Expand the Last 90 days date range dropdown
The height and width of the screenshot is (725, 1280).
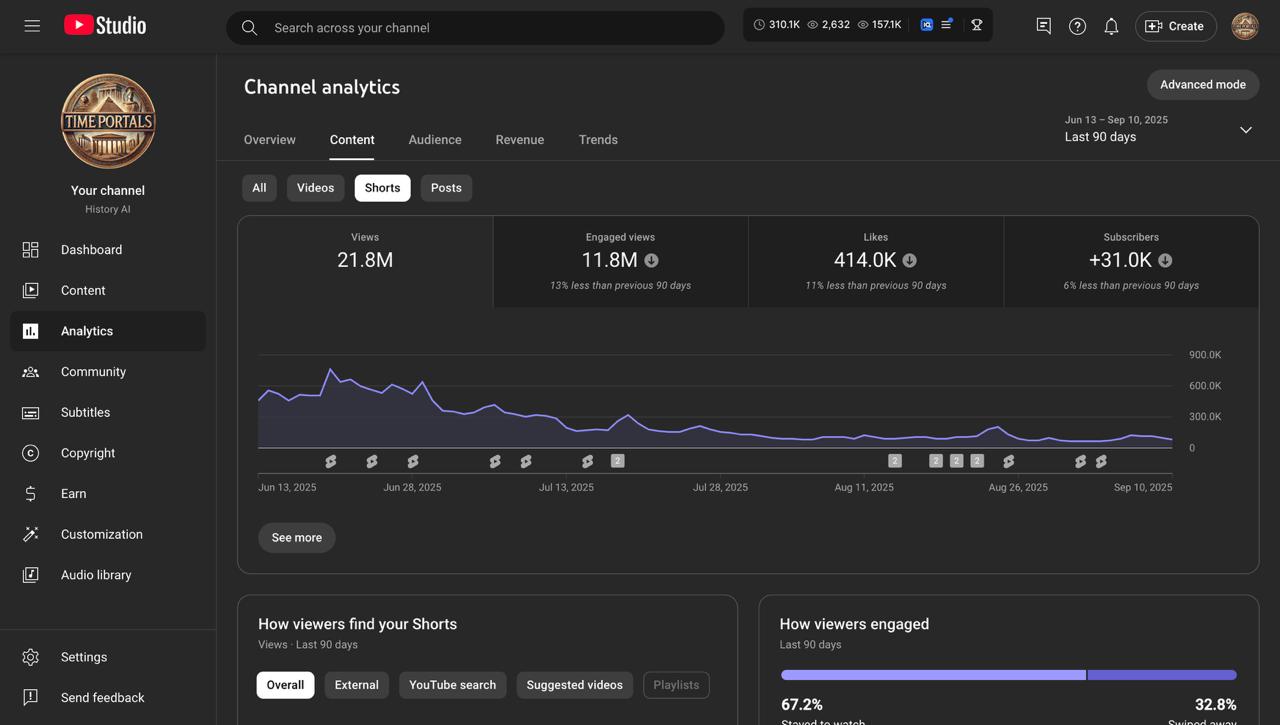[x=1245, y=130]
